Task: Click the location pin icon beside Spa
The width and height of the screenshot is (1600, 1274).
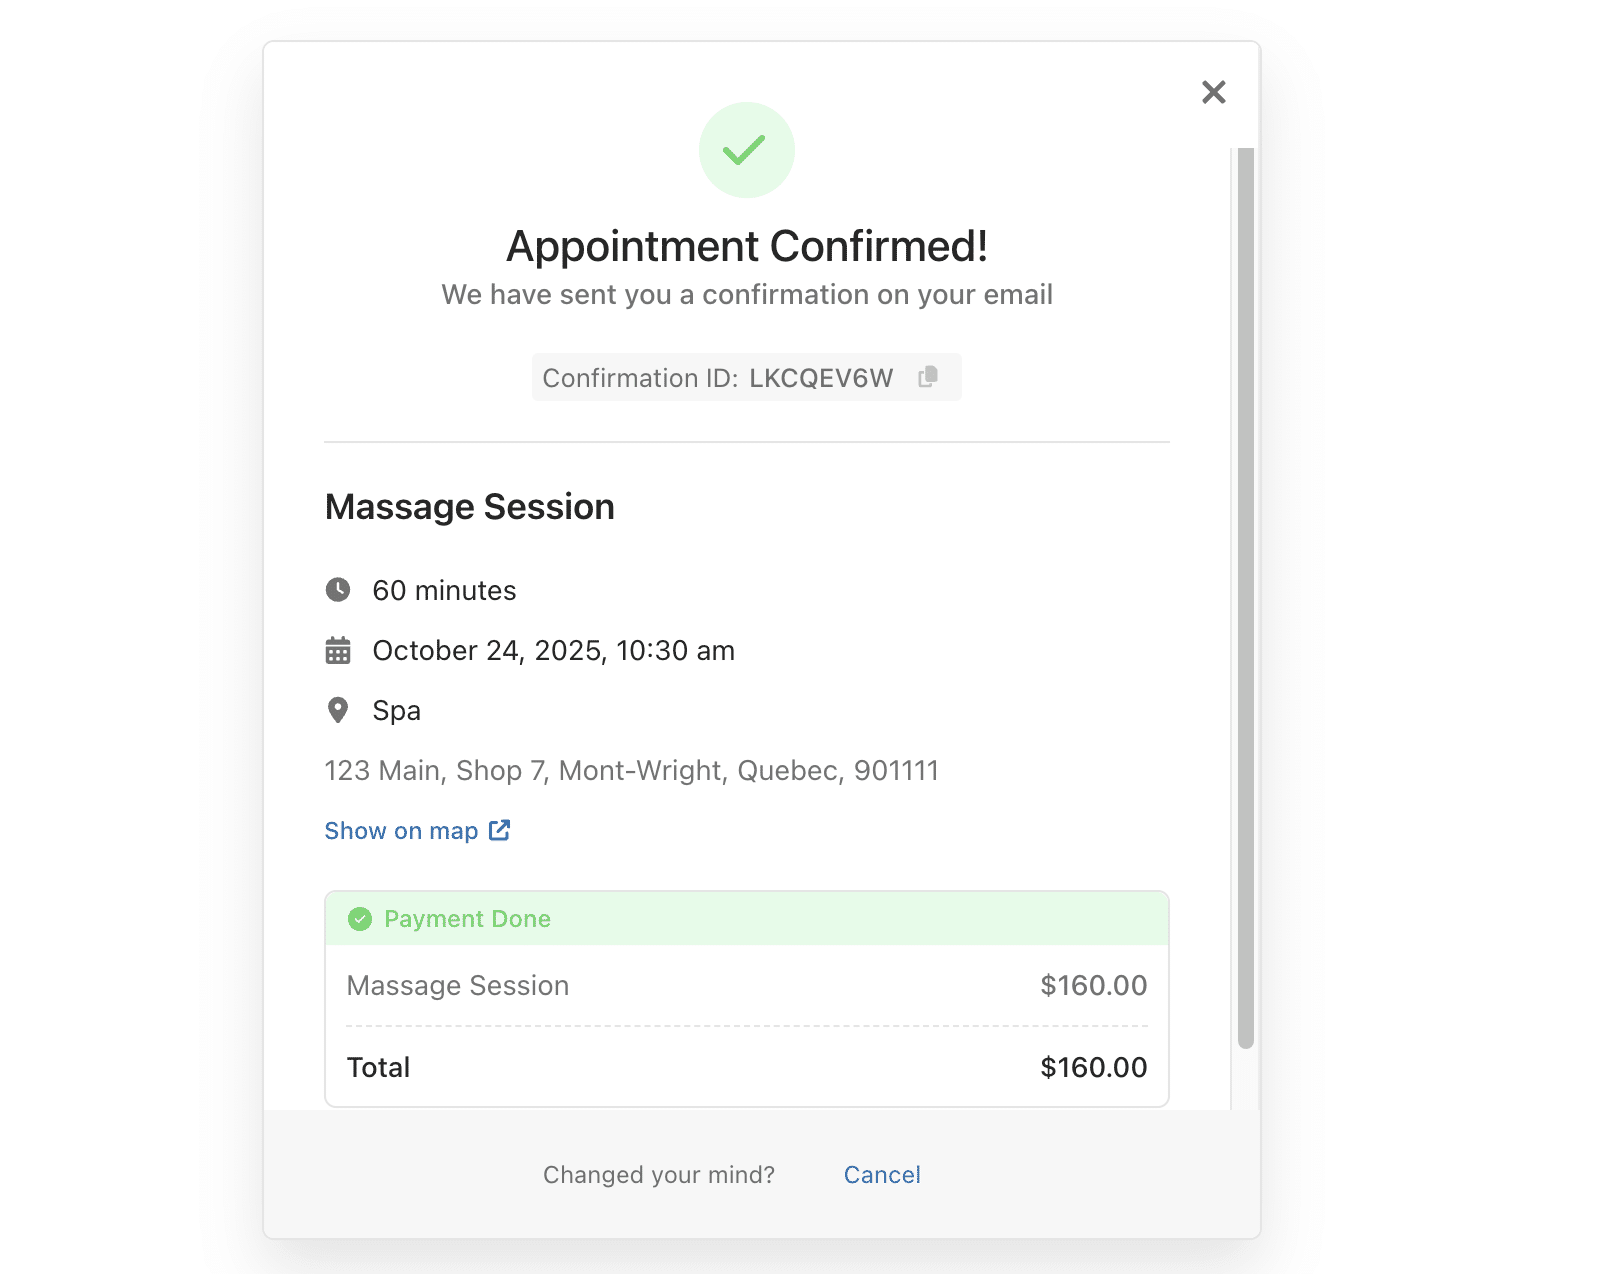Action: pos(338,710)
